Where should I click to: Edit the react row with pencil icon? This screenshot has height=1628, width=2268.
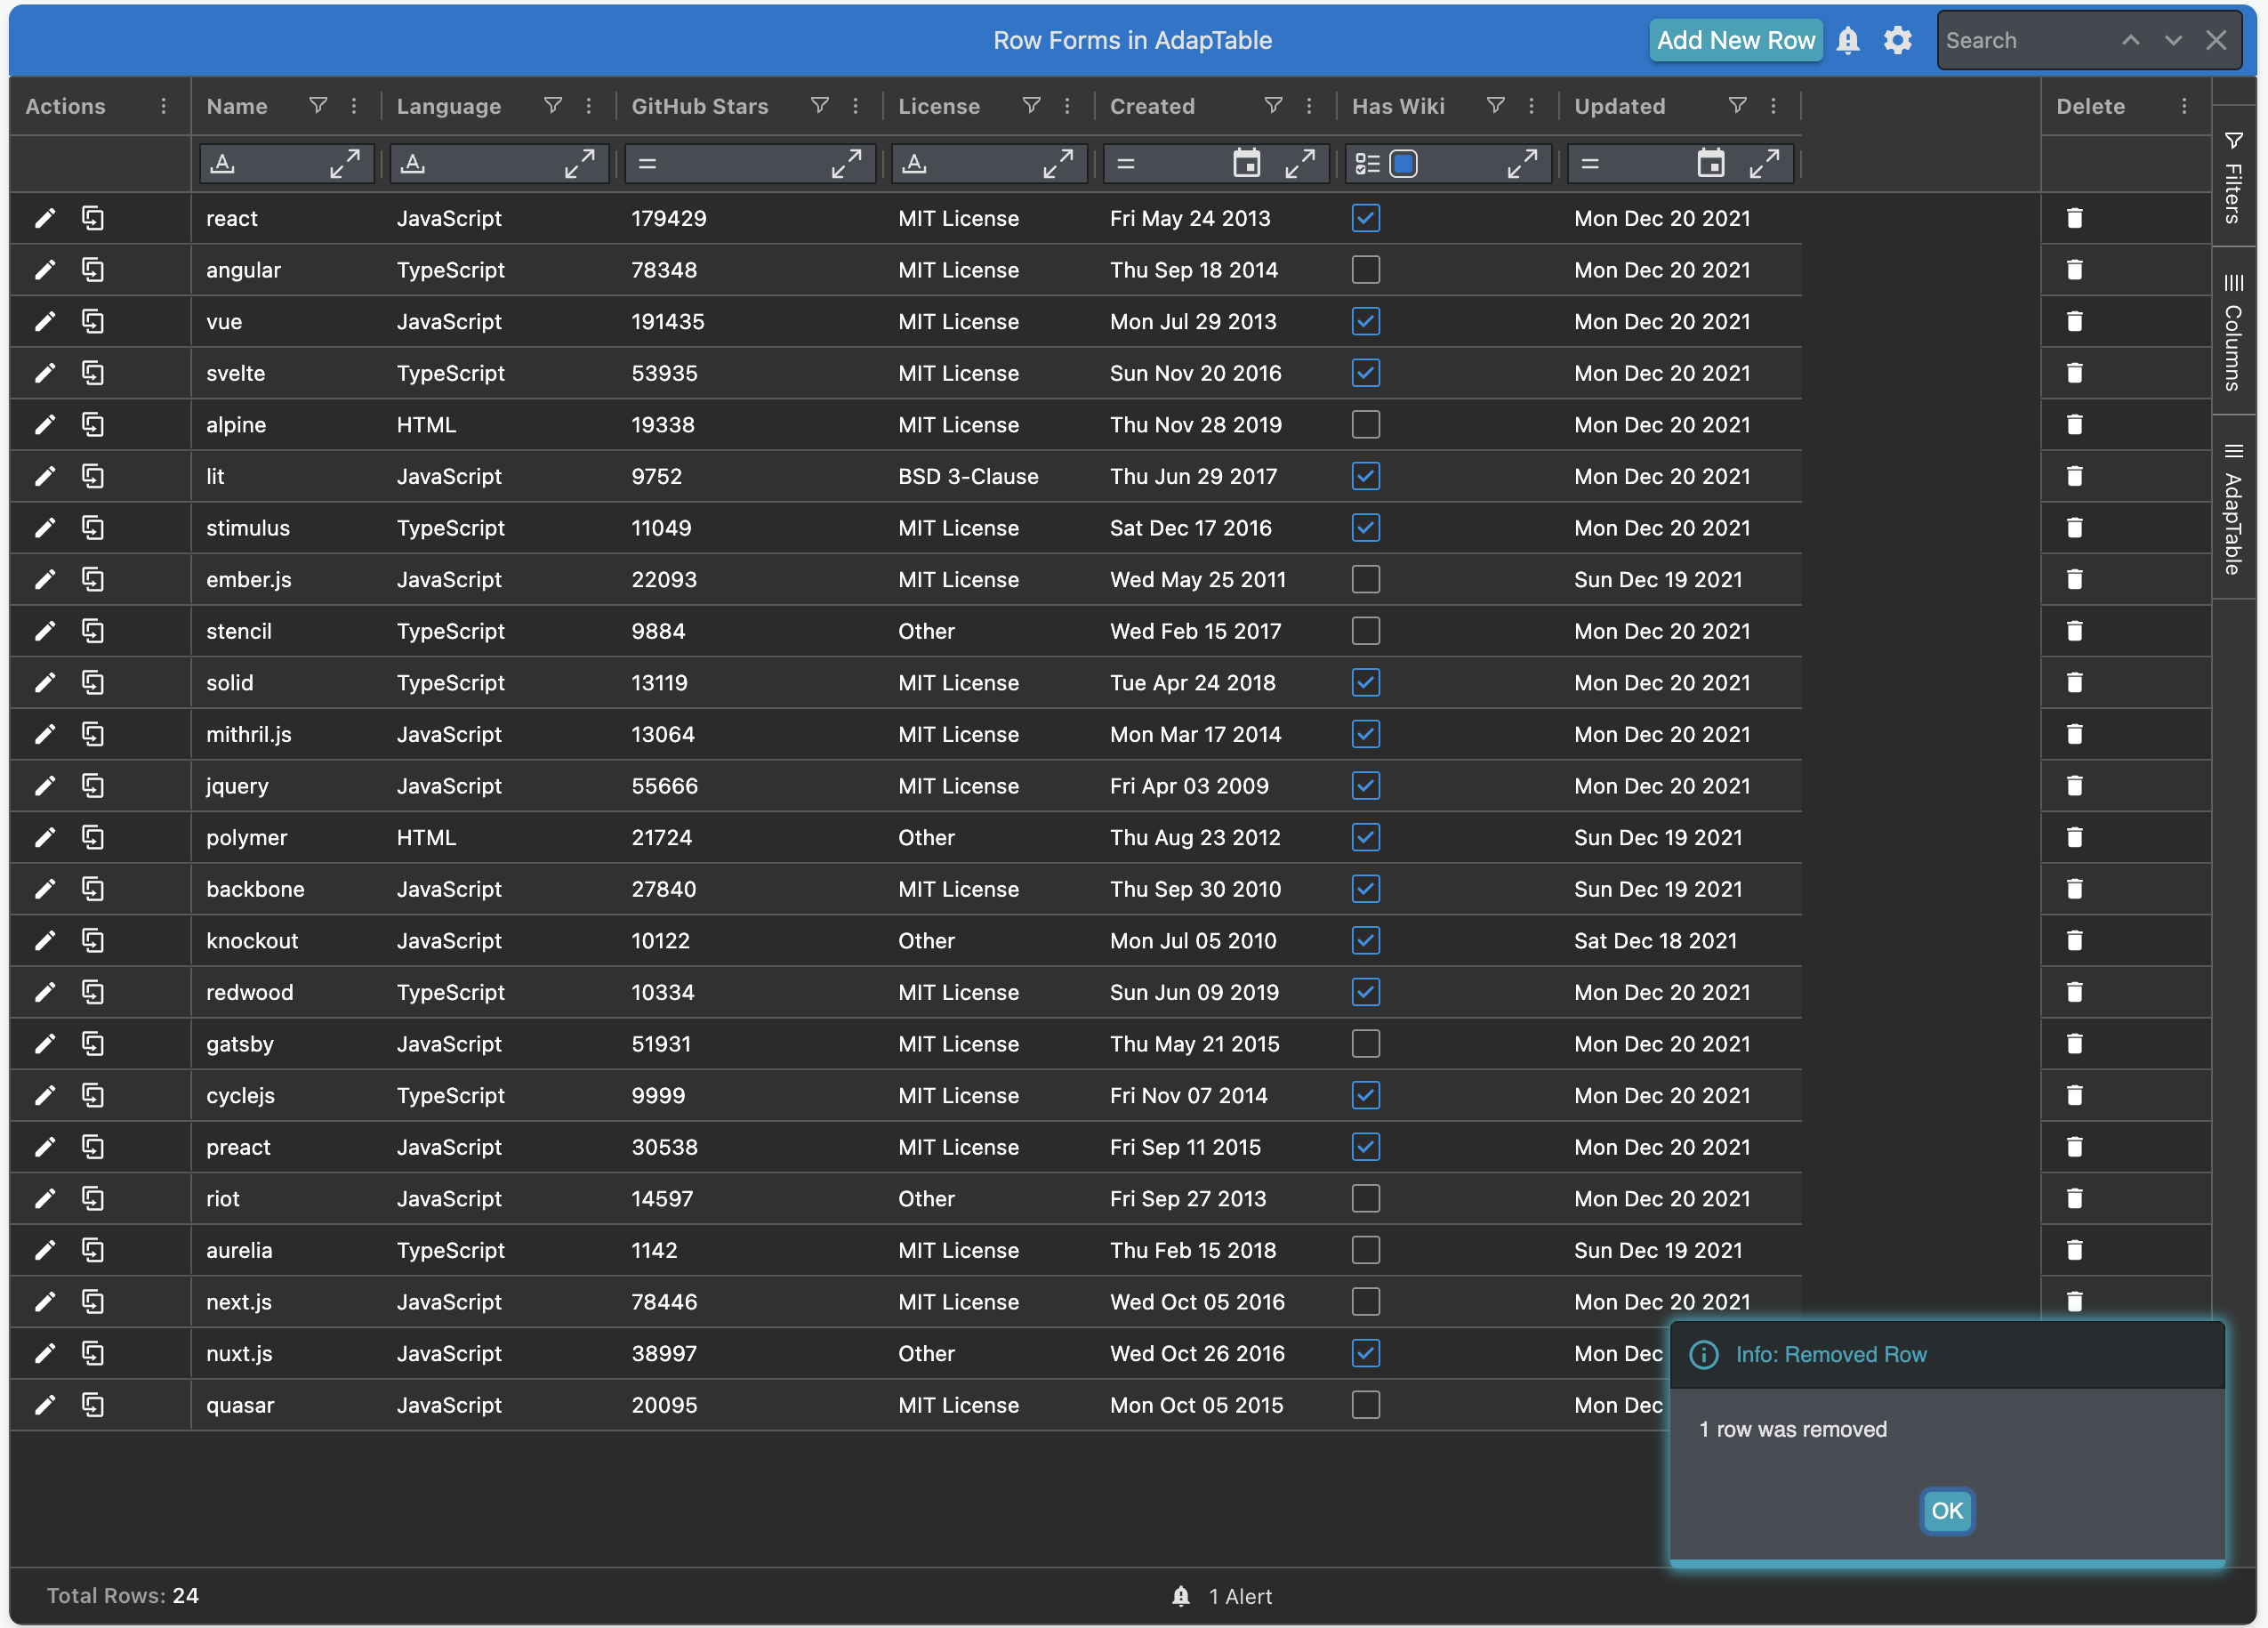[45, 218]
